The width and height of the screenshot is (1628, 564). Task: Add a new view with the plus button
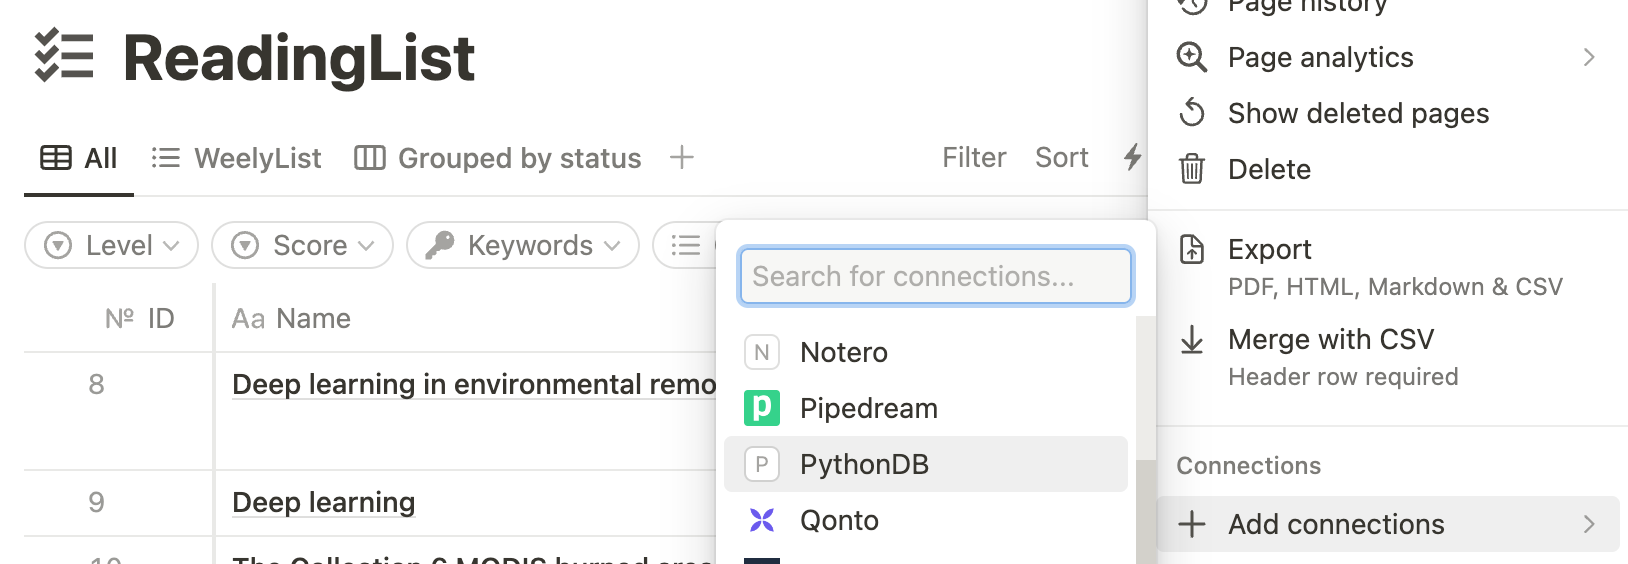point(682,157)
